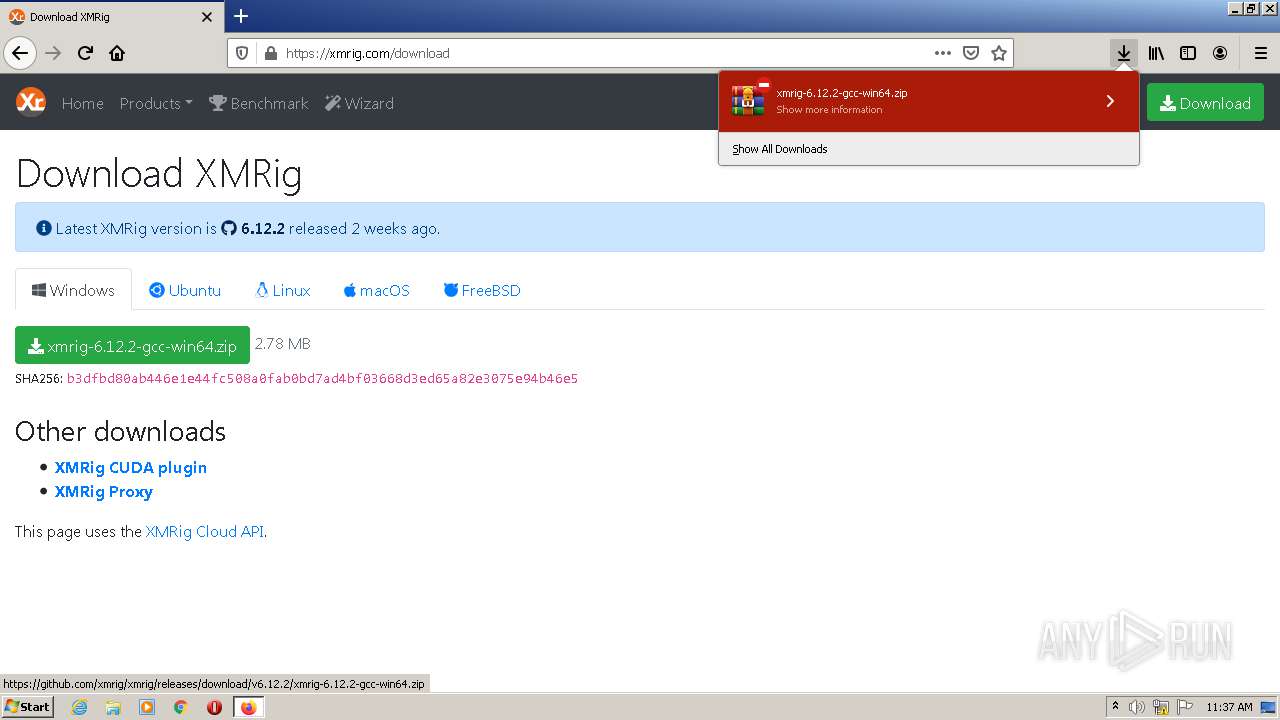Click the volume speaker tray icon
This screenshot has width=1280, height=720.
point(1137,707)
